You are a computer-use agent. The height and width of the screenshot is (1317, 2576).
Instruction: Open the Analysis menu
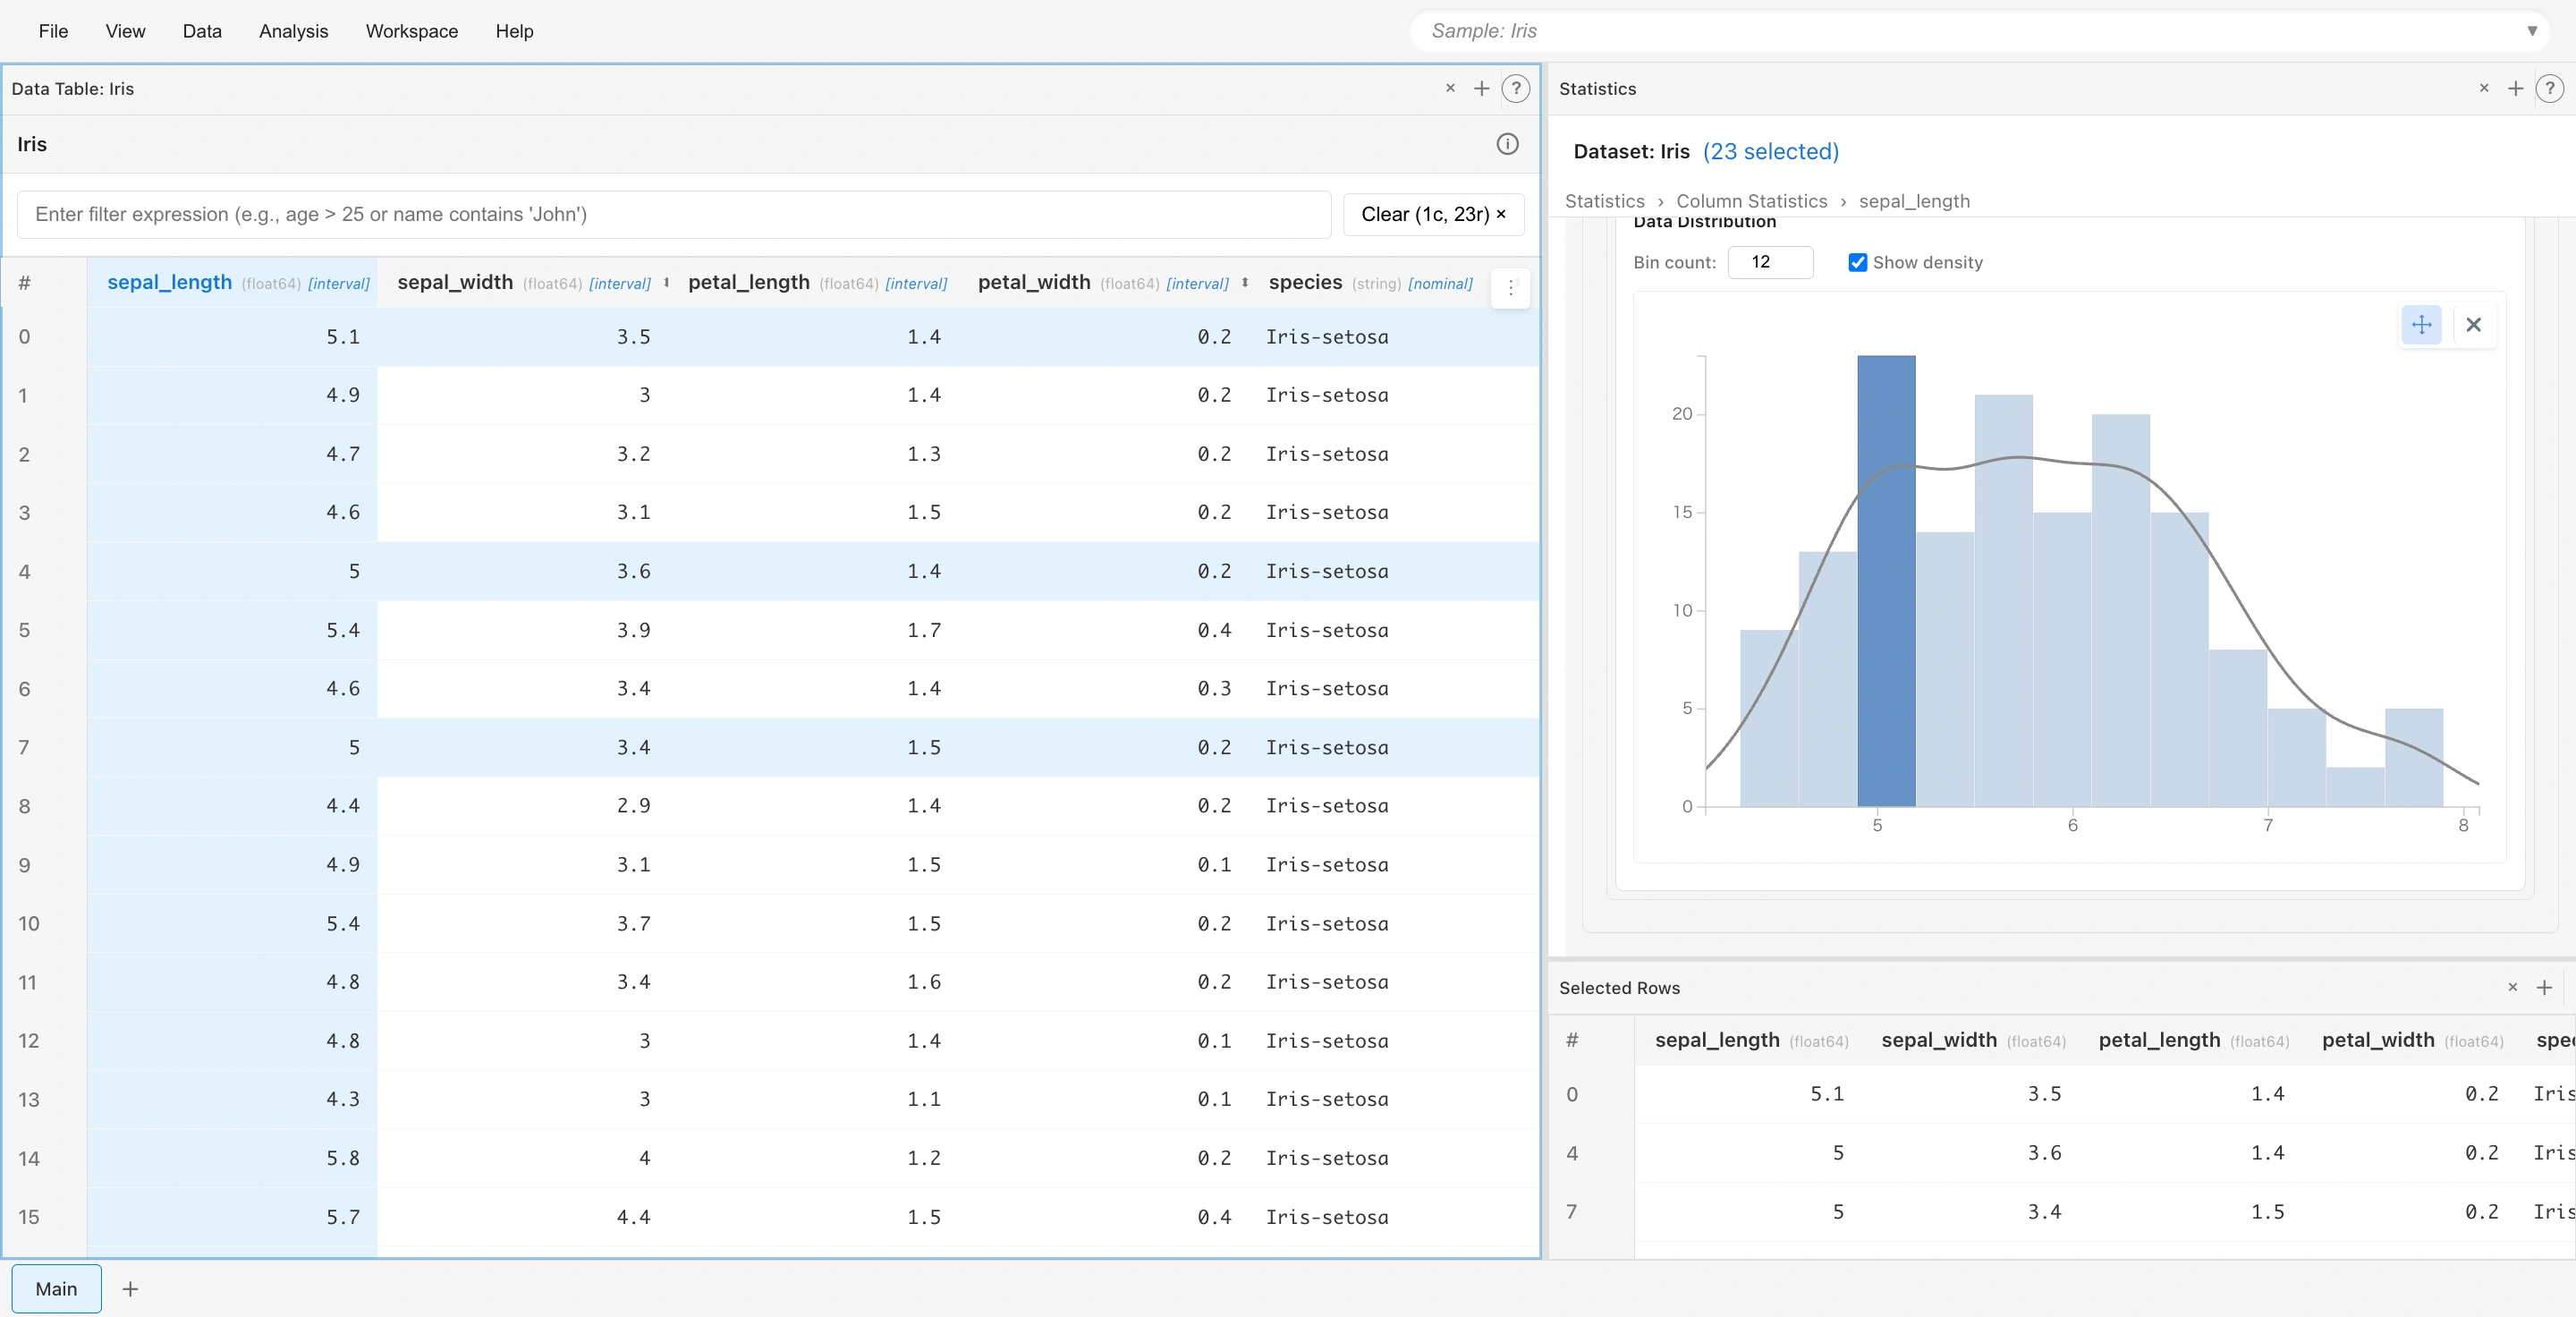point(292,31)
